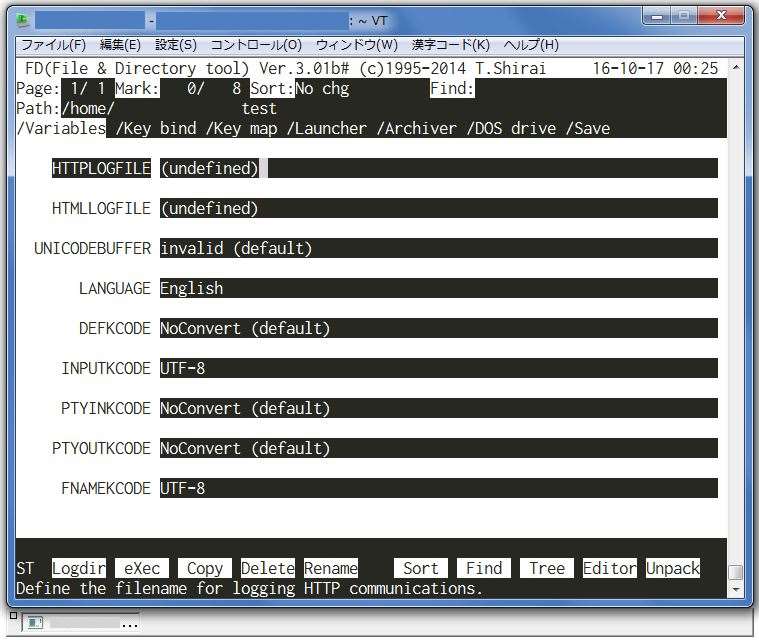Viewport: 759px width, 640px height.
Task: Click the Find function key label
Action: click(484, 568)
